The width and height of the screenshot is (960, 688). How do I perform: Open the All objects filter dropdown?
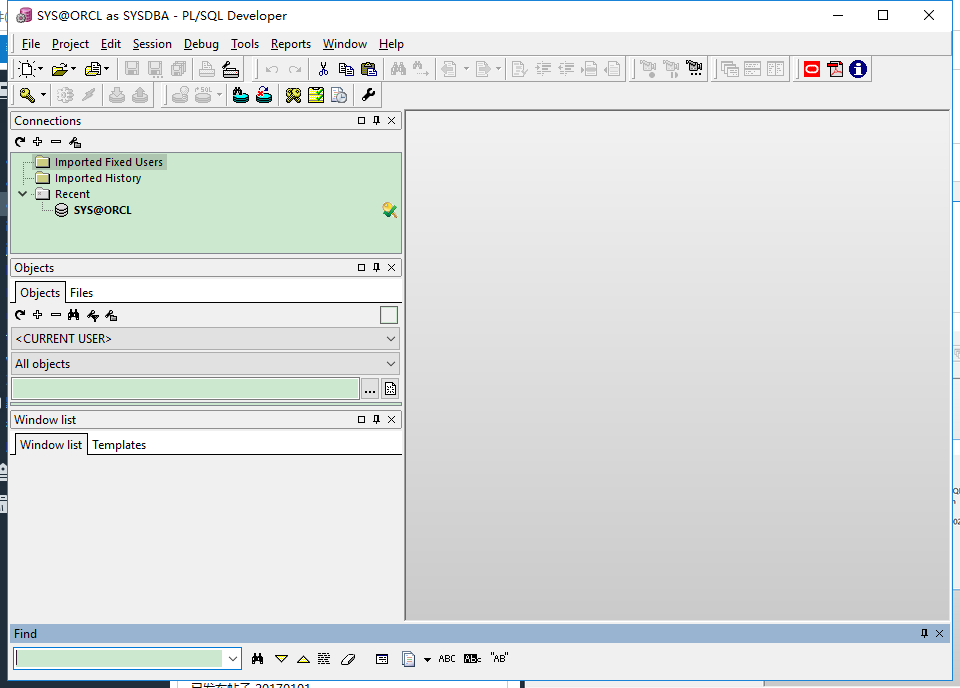click(391, 364)
